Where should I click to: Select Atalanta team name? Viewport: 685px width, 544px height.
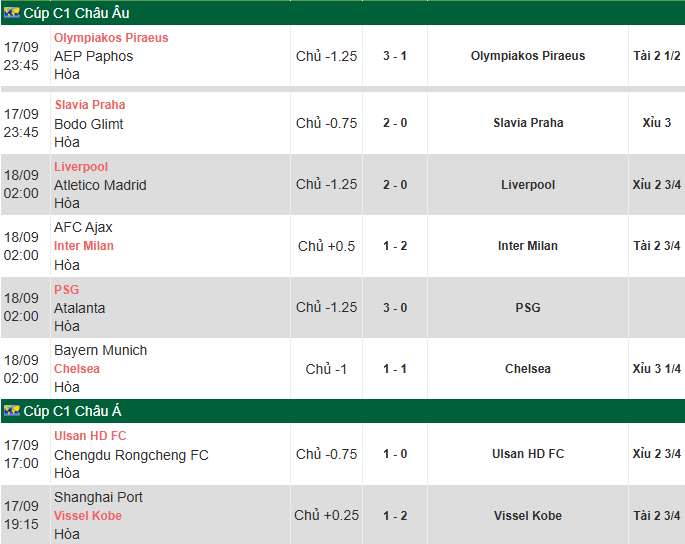coord(80,308)
